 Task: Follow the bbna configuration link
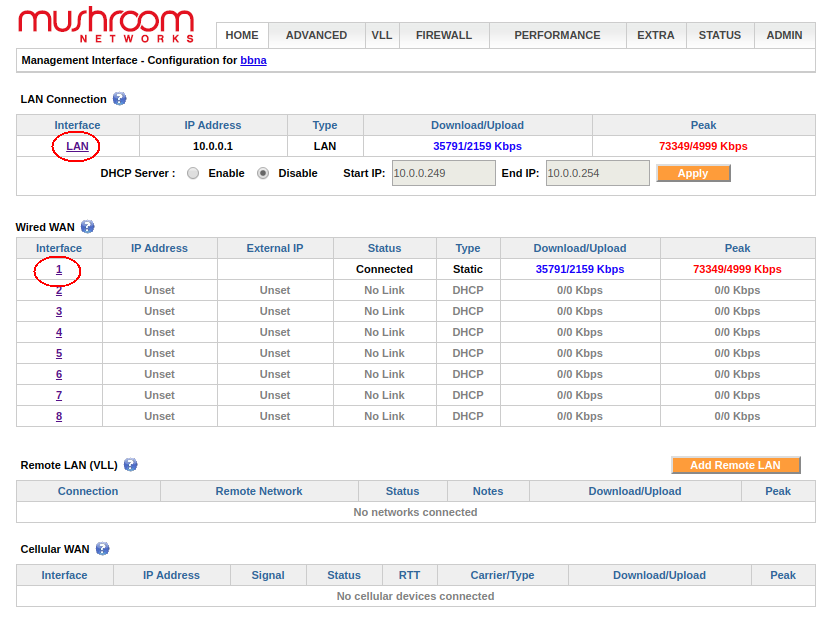(254, 60)
